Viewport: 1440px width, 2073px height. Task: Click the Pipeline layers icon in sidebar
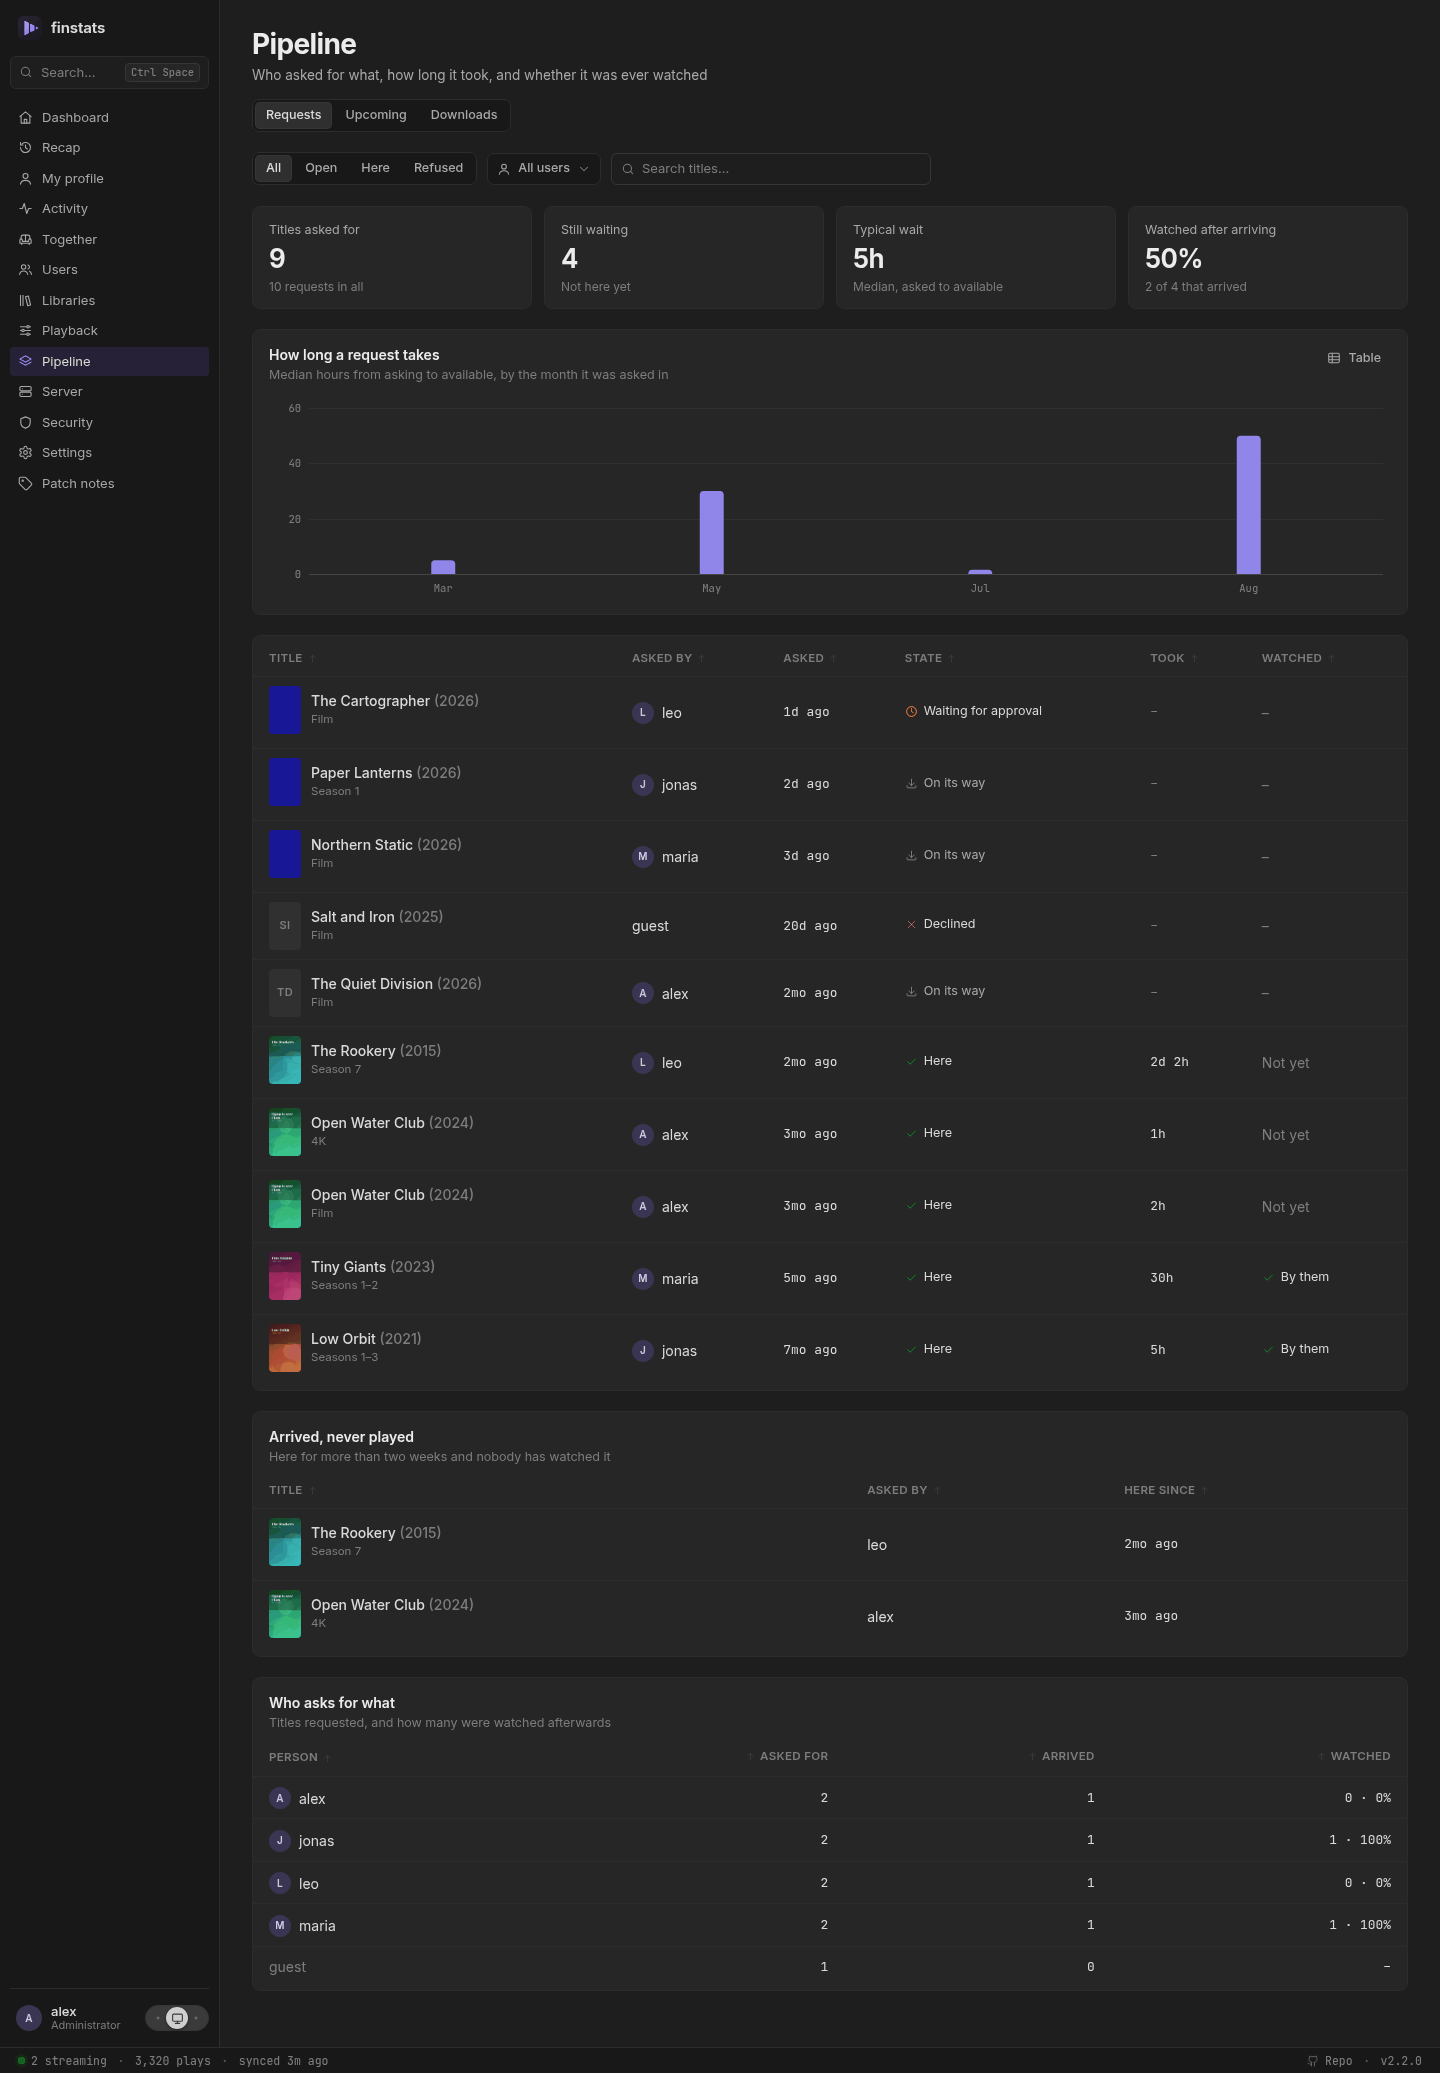(26, 362)
